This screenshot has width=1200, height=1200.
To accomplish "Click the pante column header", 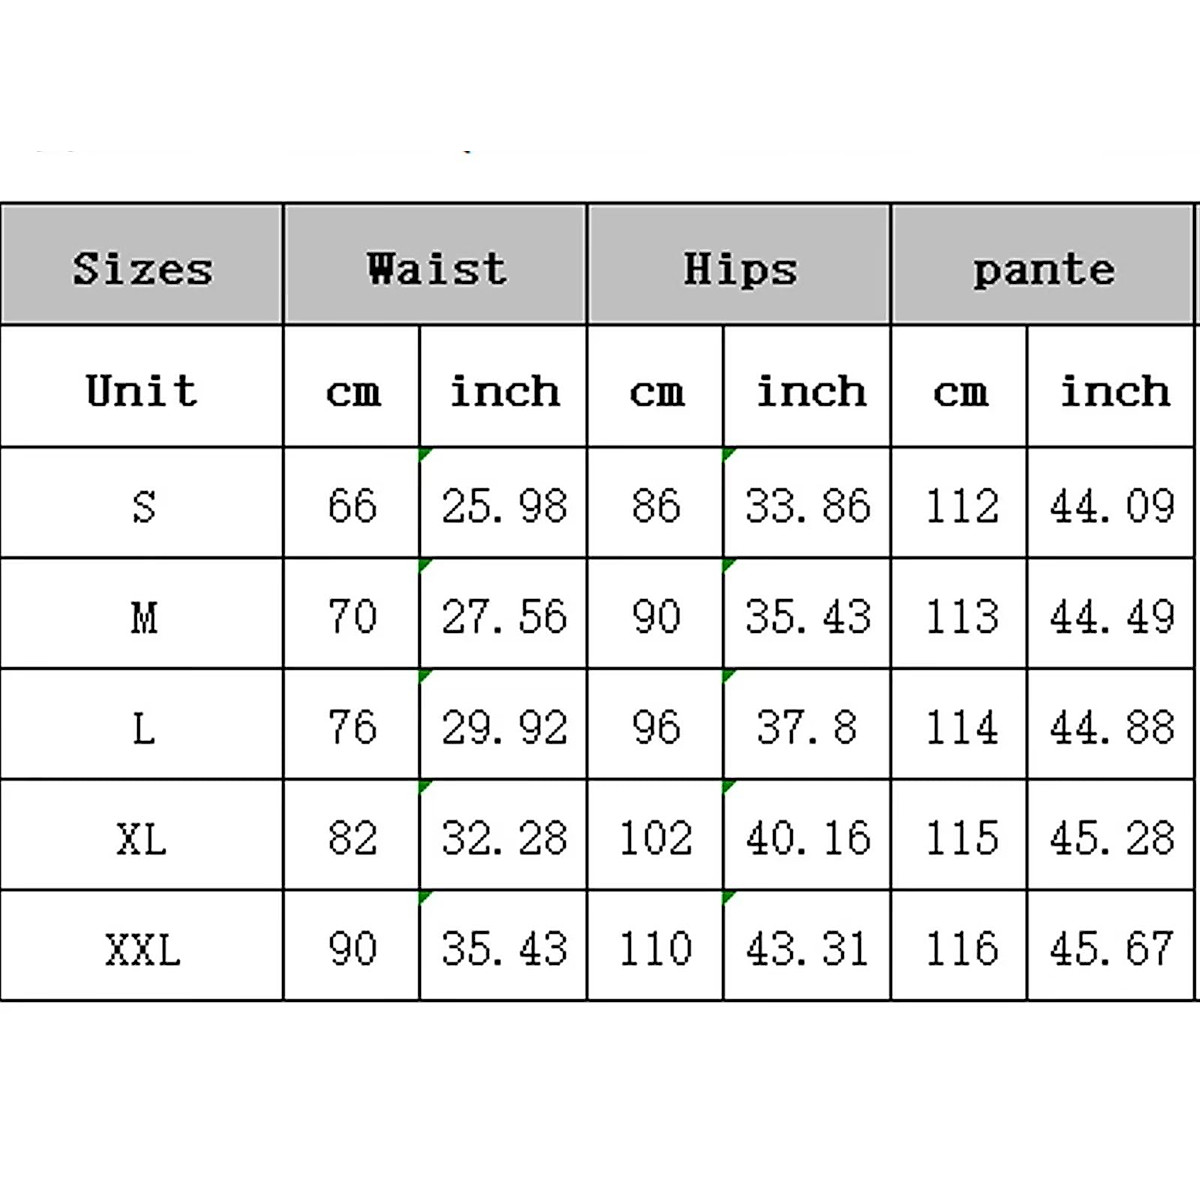I will (x=1042, y=266).
